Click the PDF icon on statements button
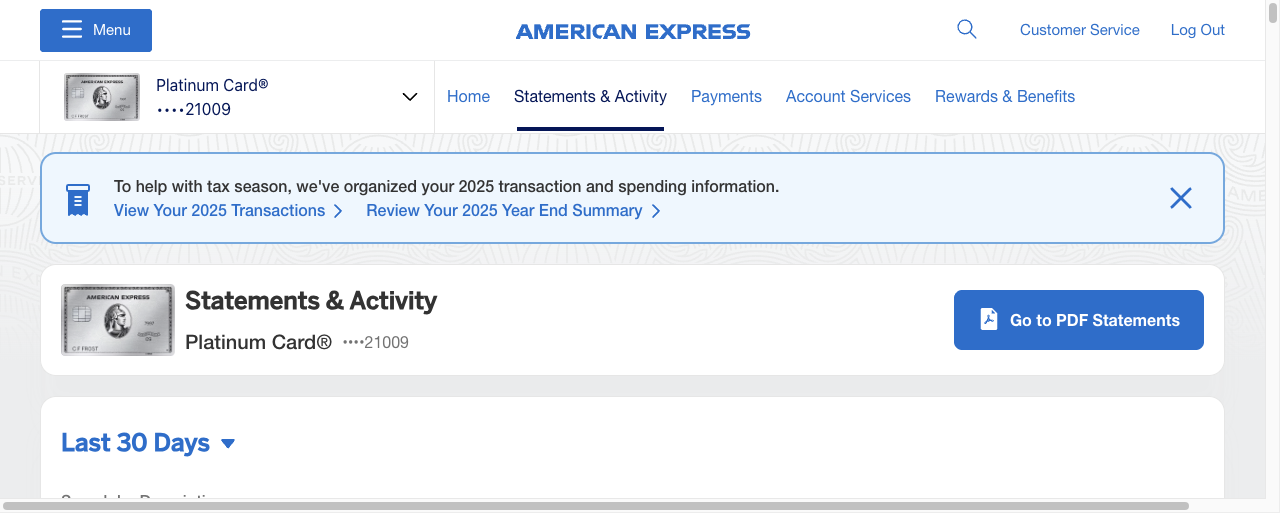 point(988,320)
